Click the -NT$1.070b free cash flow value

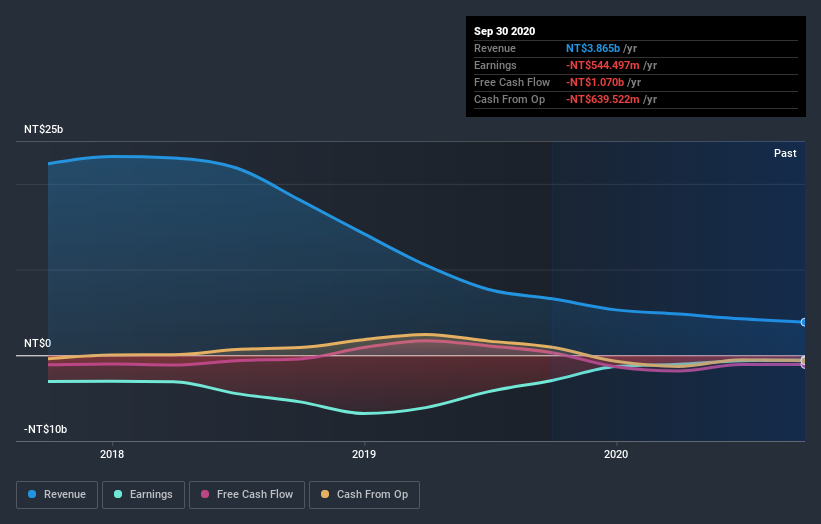(x=595, y=82)
